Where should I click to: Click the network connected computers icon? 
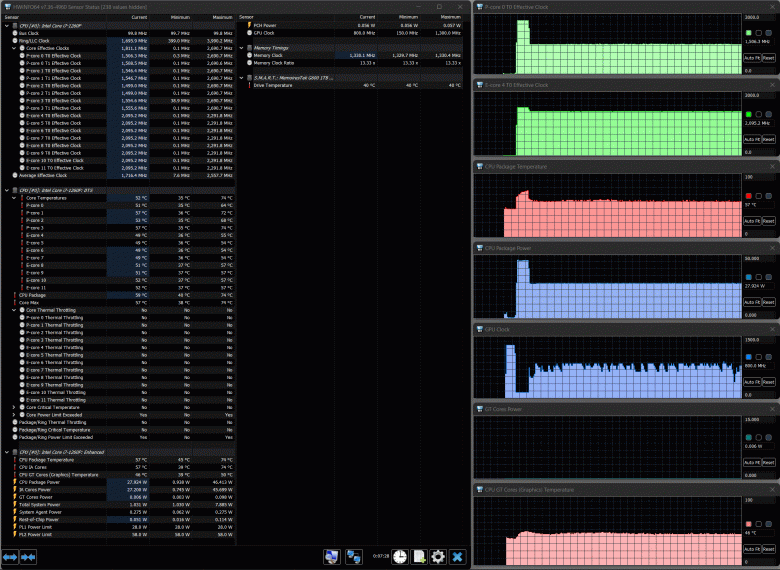(354, 557)
